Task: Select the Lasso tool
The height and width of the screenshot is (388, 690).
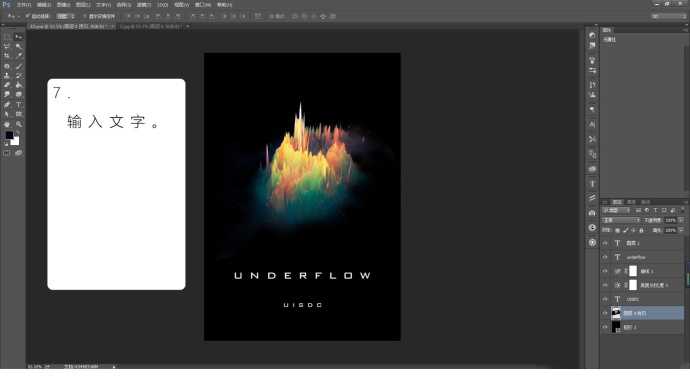Action: click(7, 46)
